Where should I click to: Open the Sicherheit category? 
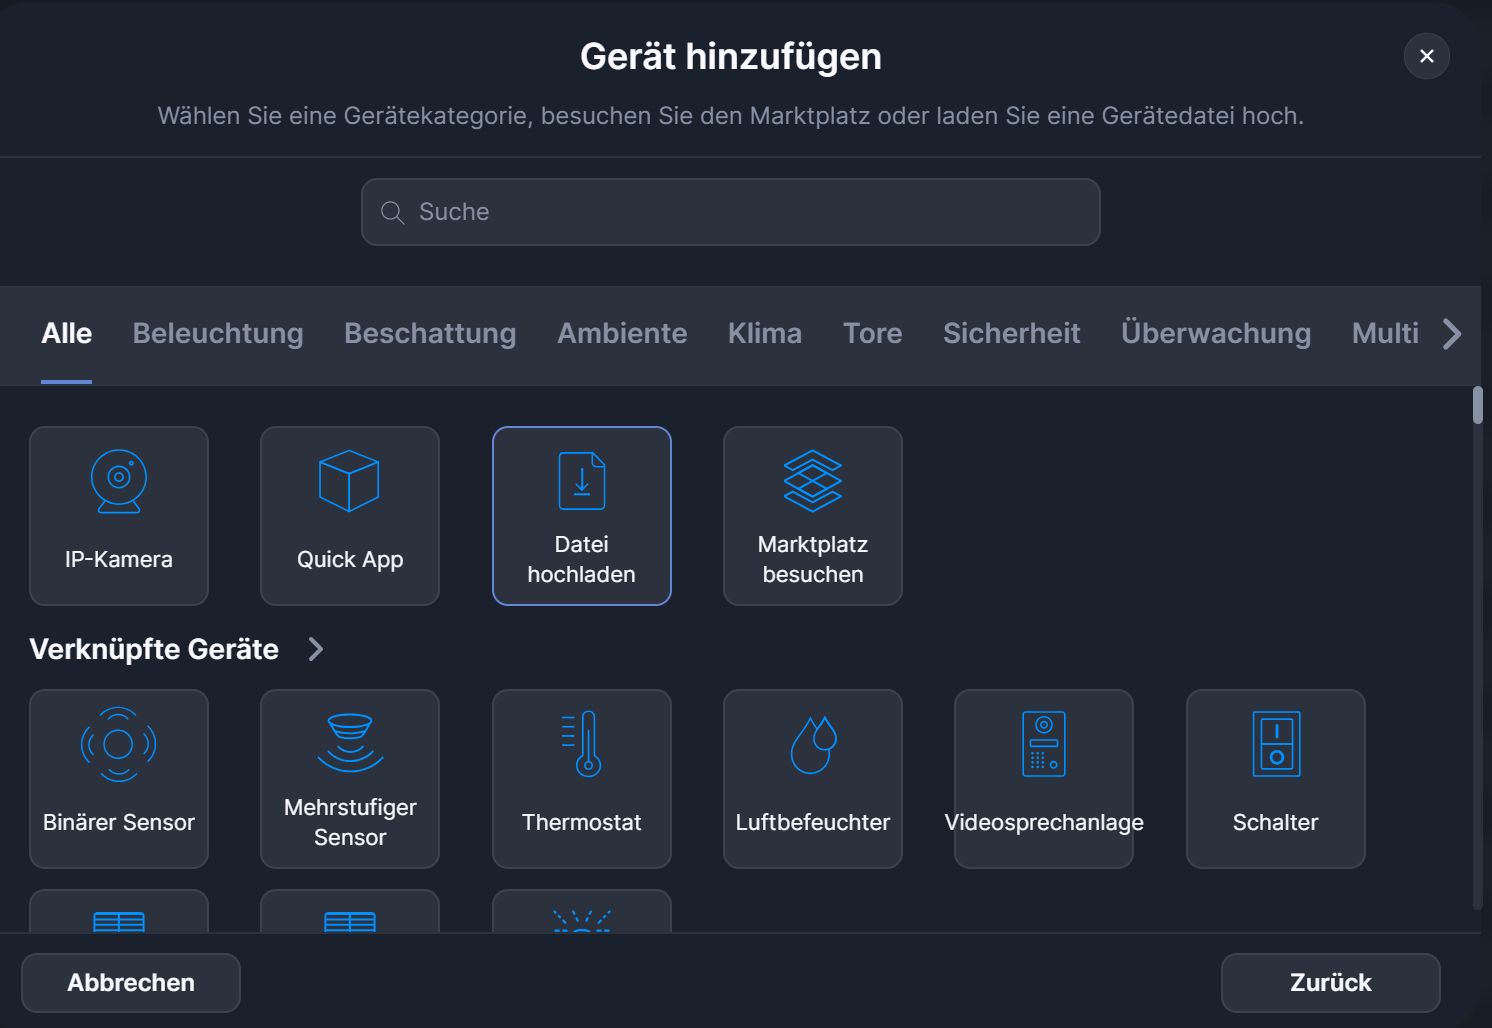coord(1011,333)
